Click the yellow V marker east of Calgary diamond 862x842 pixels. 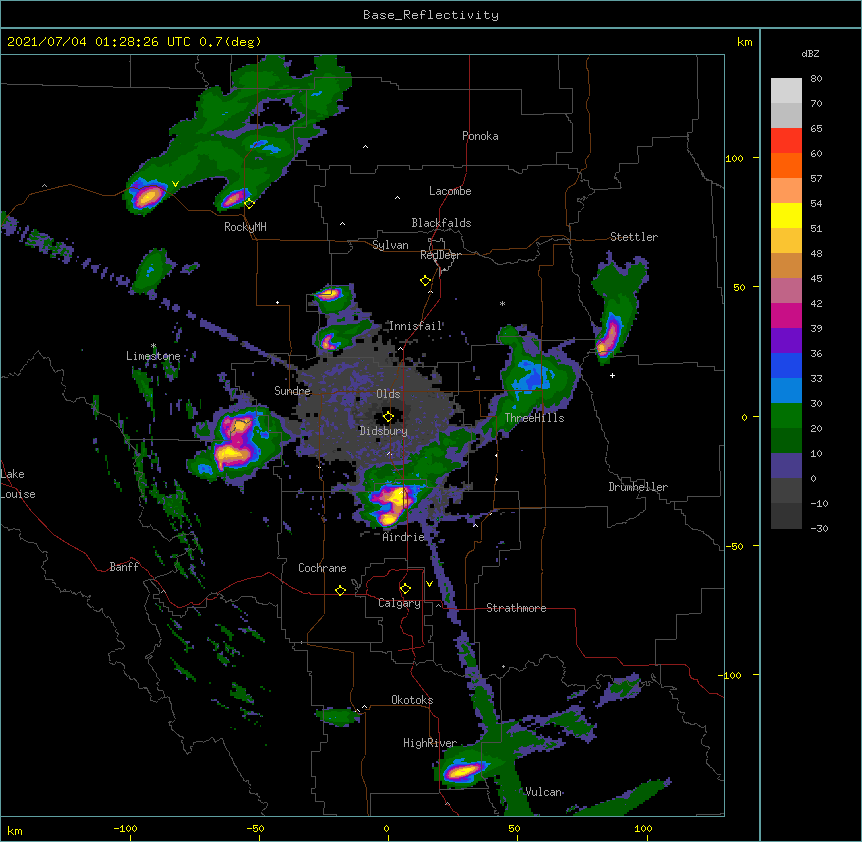pos(429,584)
